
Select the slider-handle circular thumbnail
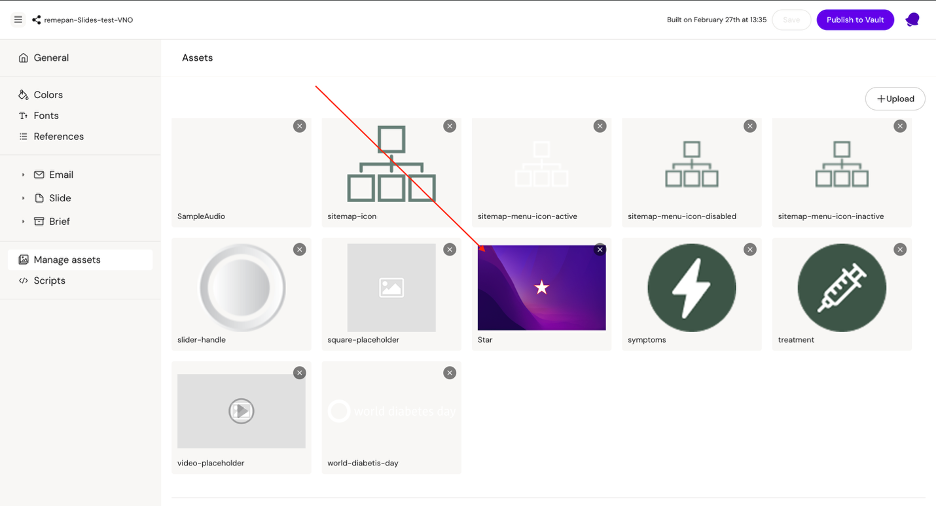pyautogui.click(x=241, y=288)
